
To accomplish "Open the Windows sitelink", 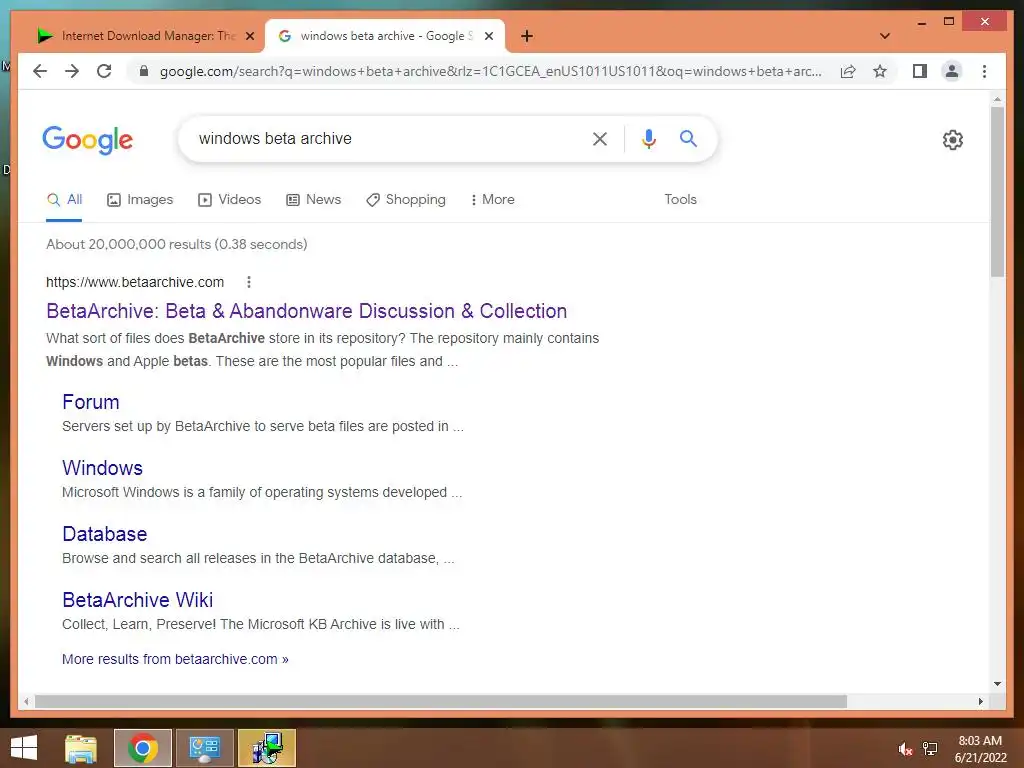I will coord(103,468).
